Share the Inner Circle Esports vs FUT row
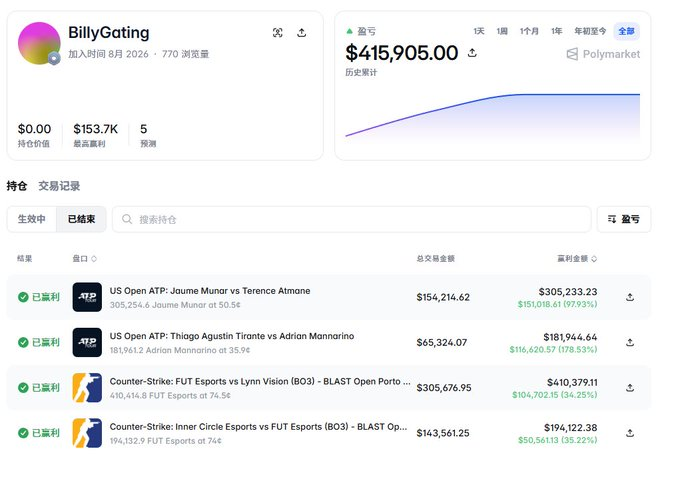 pyautogui.click(x=630, y=433)
